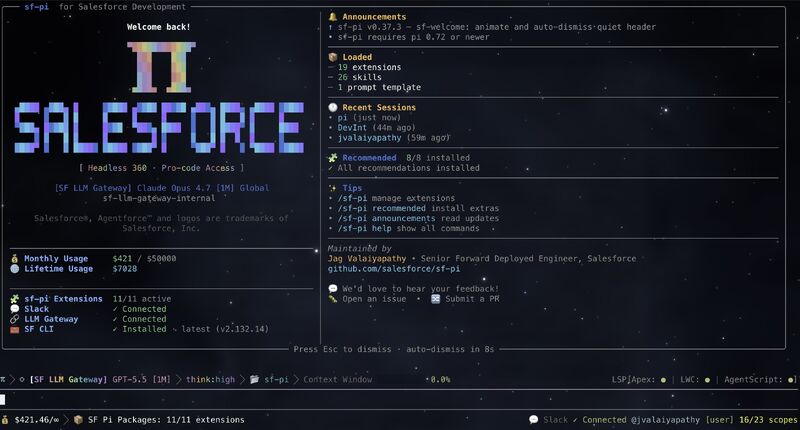Image resolution: width=800 pixels, height=430 pixels.
Task: Click the clock icon beside Recent Sessions
Action: [x=333, y=107]
